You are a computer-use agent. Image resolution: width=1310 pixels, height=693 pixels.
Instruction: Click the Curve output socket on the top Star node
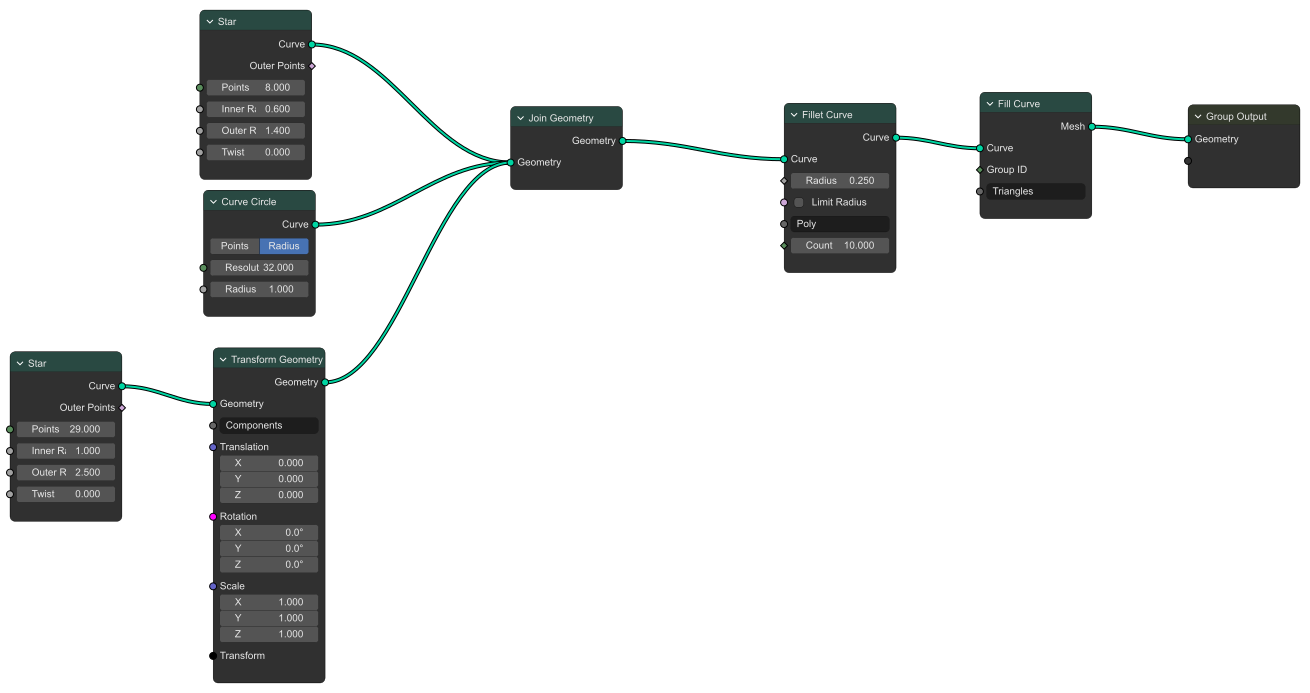click(313, 44)
